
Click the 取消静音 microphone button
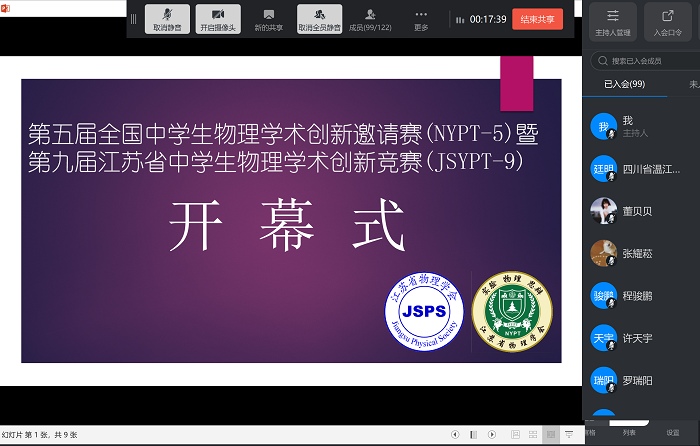pos(167,19)
